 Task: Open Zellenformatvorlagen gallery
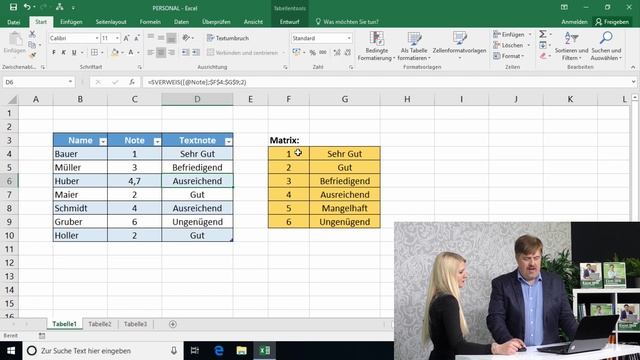coord(459,46)
